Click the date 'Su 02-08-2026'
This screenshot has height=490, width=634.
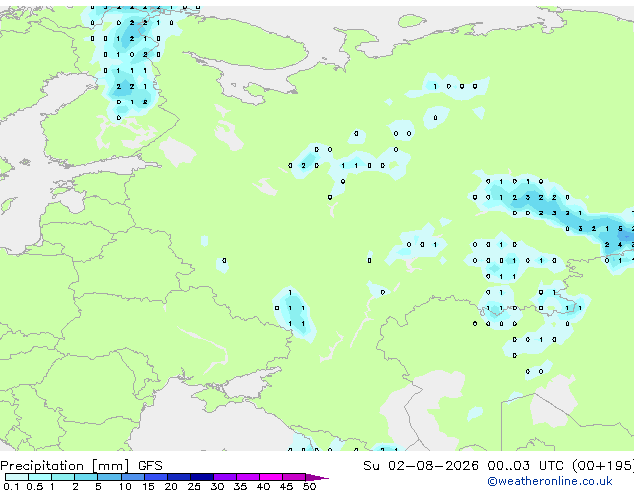(x=421, y=465)
